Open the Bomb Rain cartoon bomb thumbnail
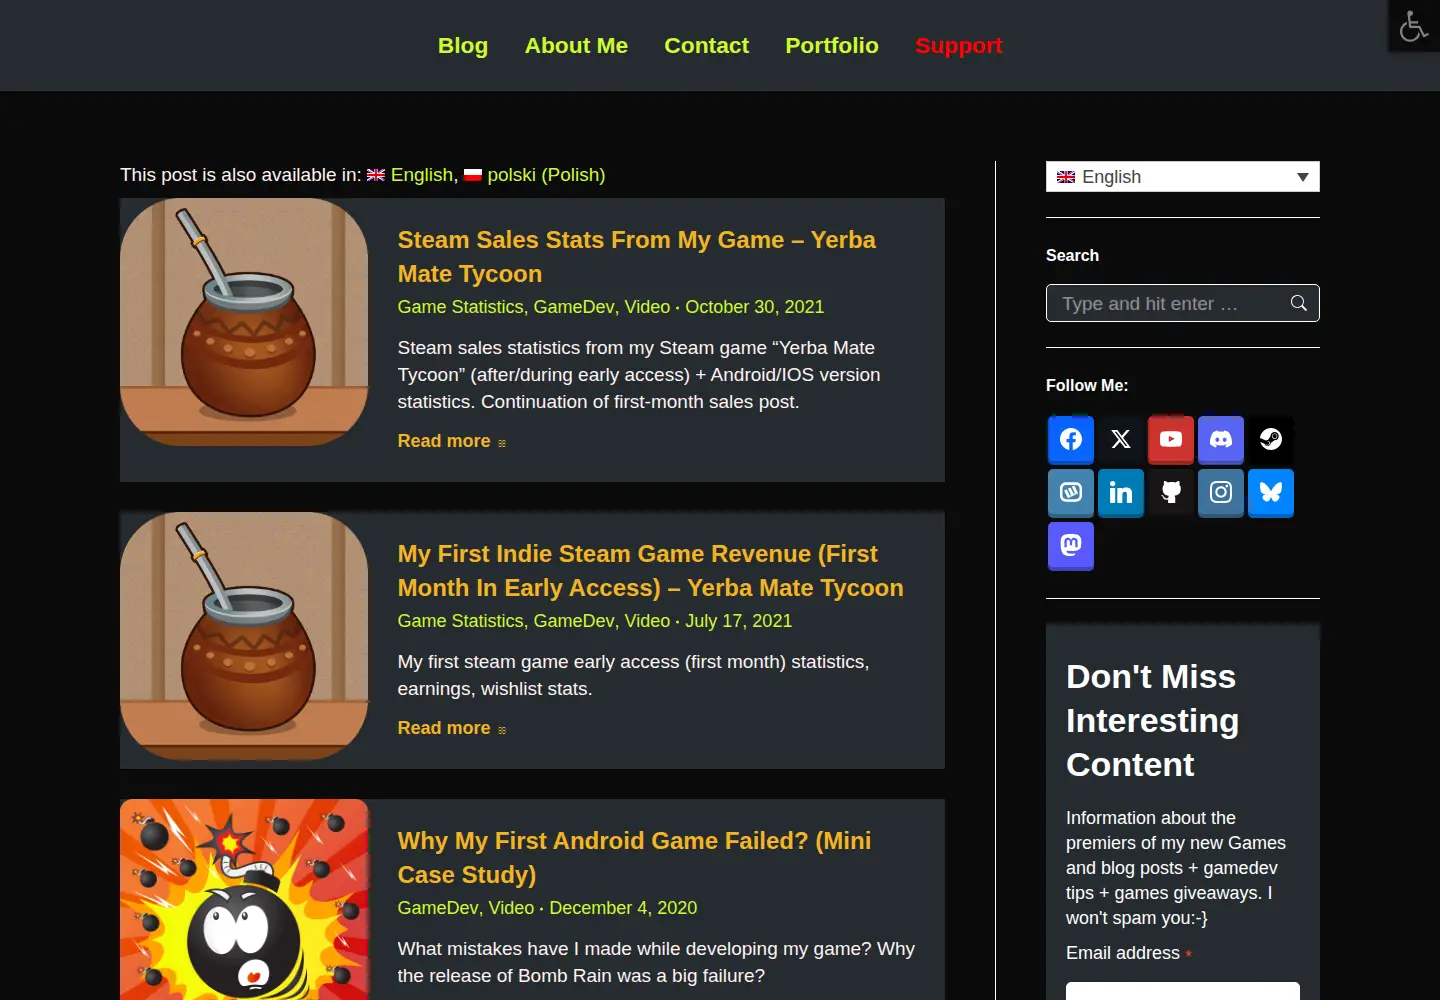This screenshot has height=1000, width=1440. point(244,900)
